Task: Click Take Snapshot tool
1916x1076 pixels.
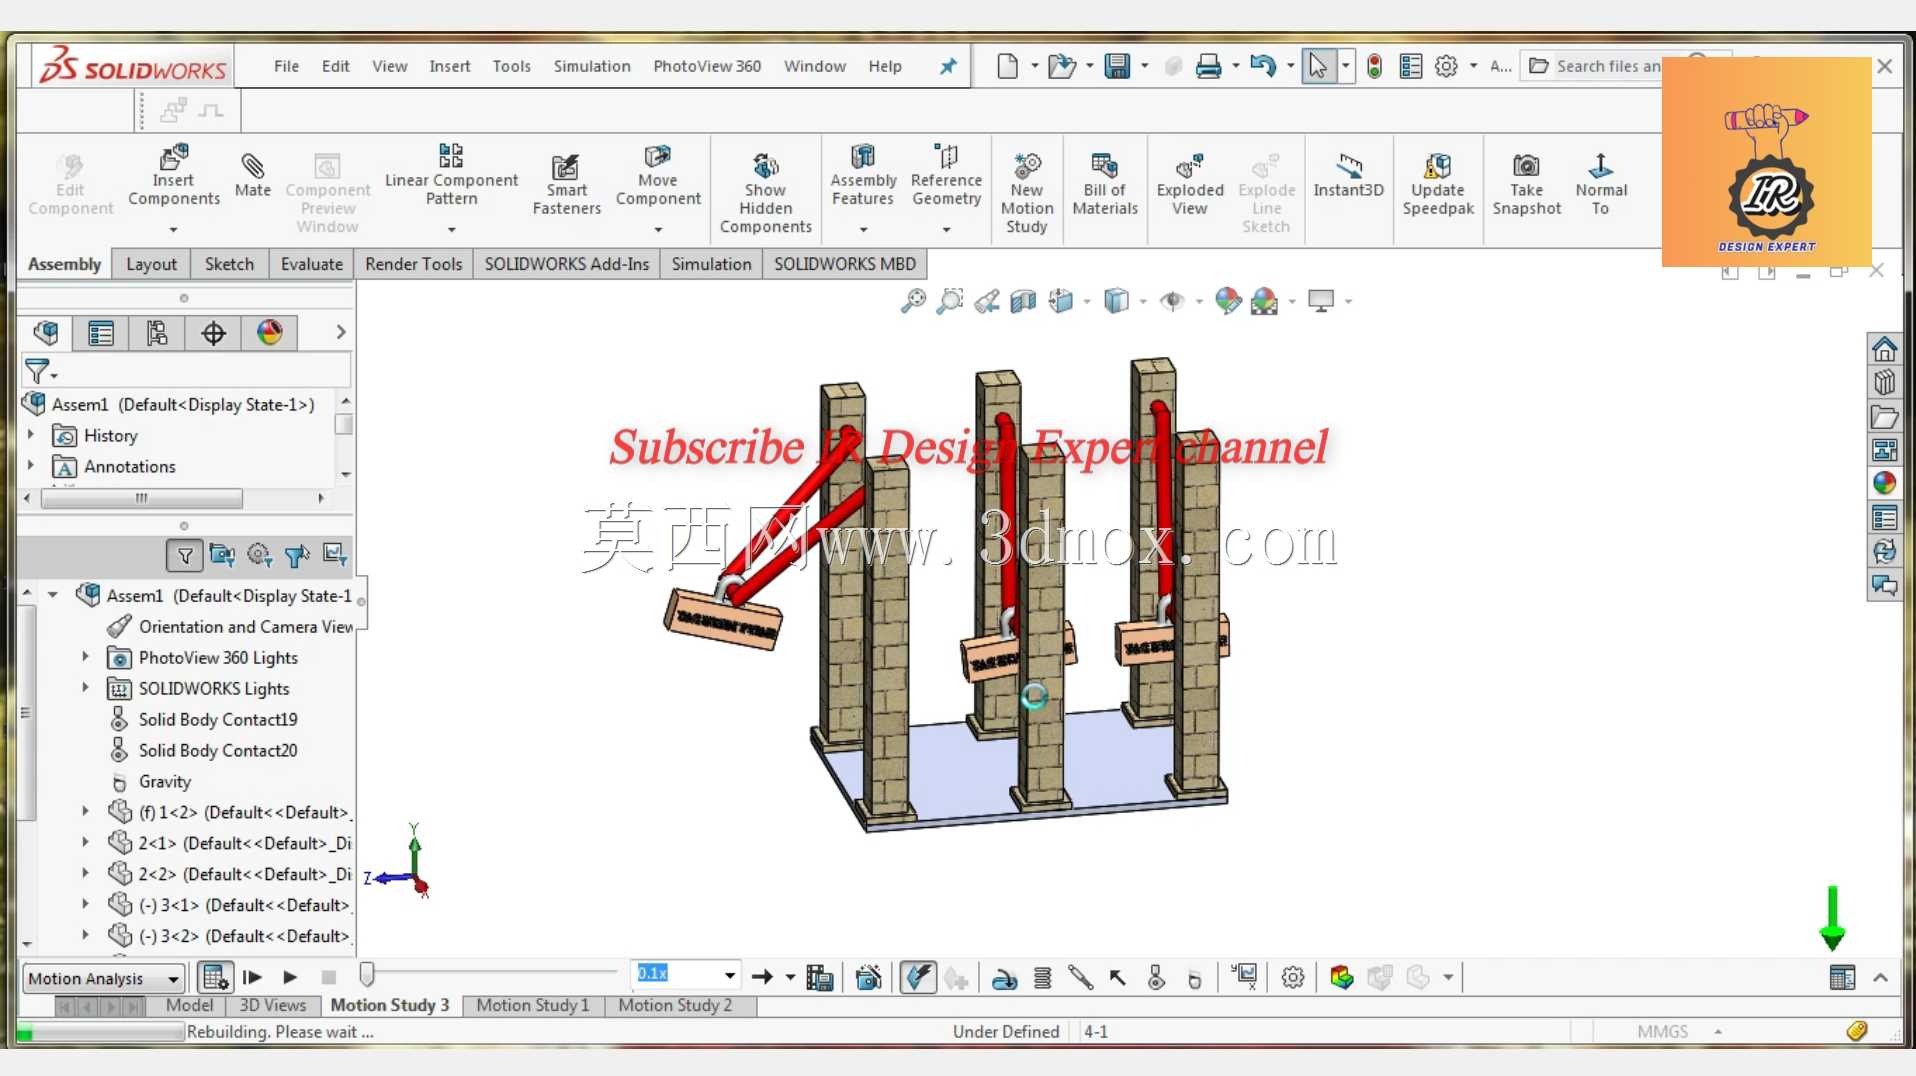Action: coord(1526,185)
